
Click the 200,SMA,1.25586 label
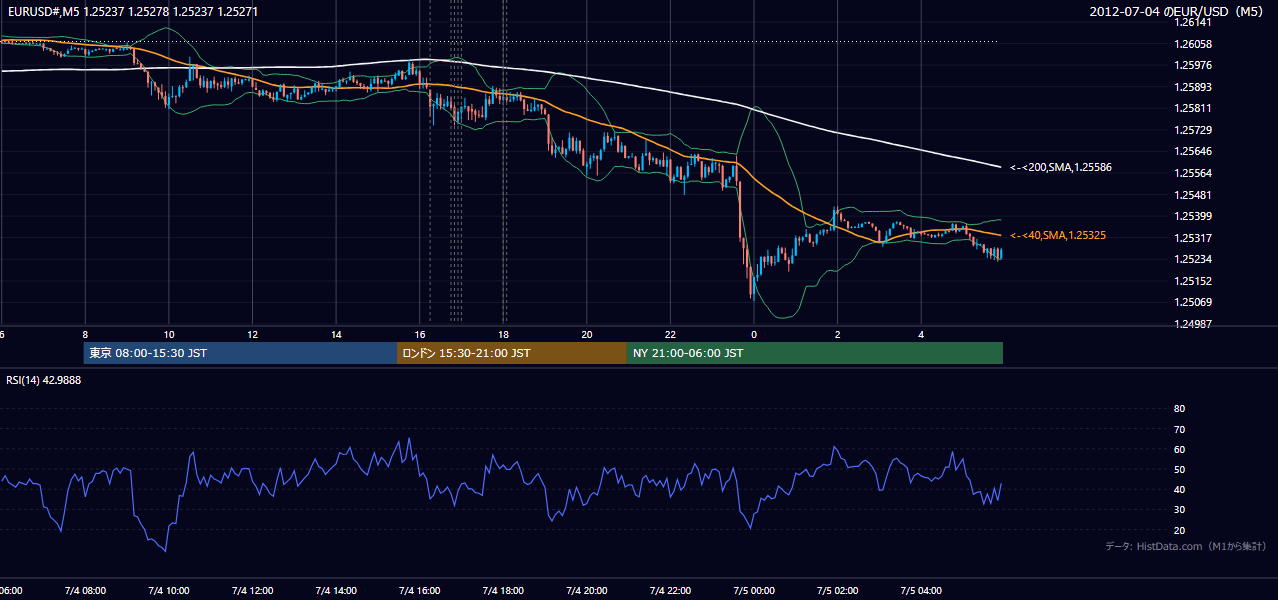pyautogui.click(x=1061, y=167)
